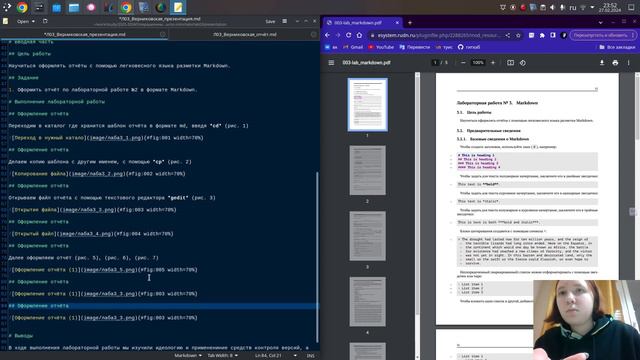Open the Перевести bookmark
640x360 pixels.
click(415, 47)
